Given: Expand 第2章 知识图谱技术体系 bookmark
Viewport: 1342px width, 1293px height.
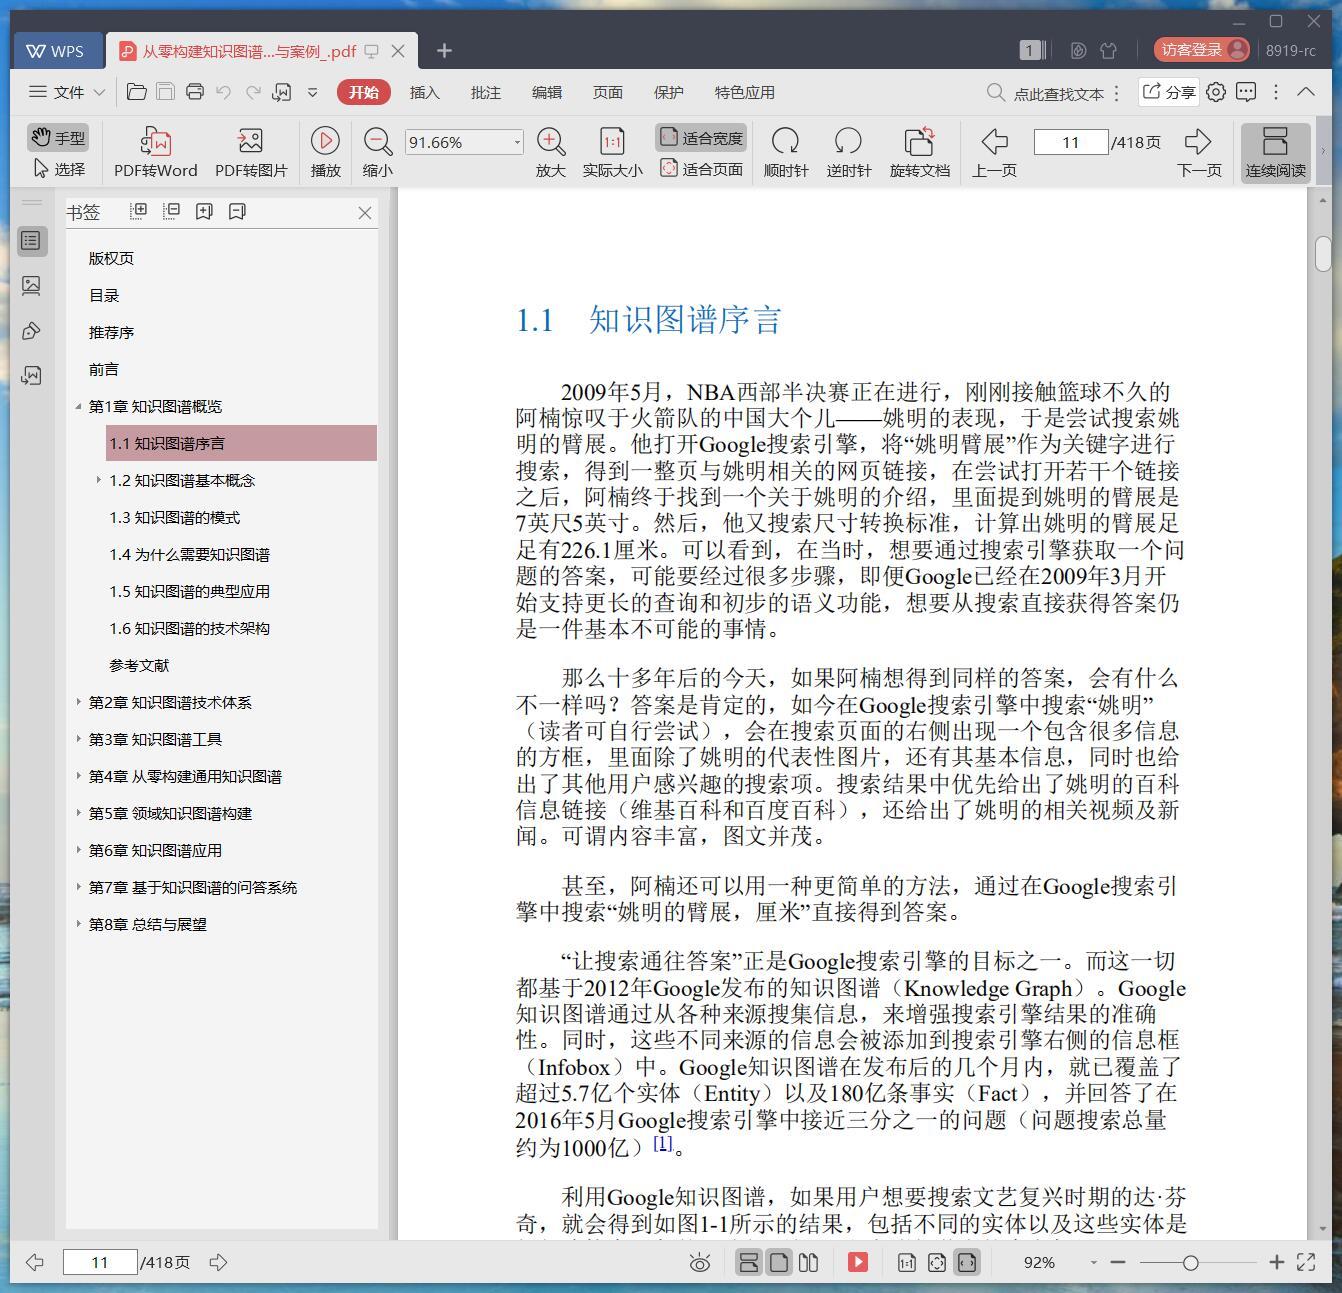Looking at the screenshot, I should (x=78, y=702).
